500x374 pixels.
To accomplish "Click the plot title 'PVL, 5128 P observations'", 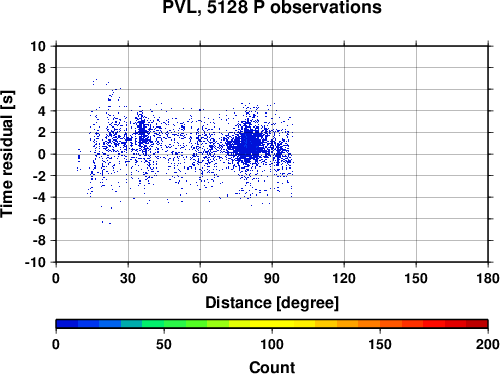I will [x=272, y=7].
